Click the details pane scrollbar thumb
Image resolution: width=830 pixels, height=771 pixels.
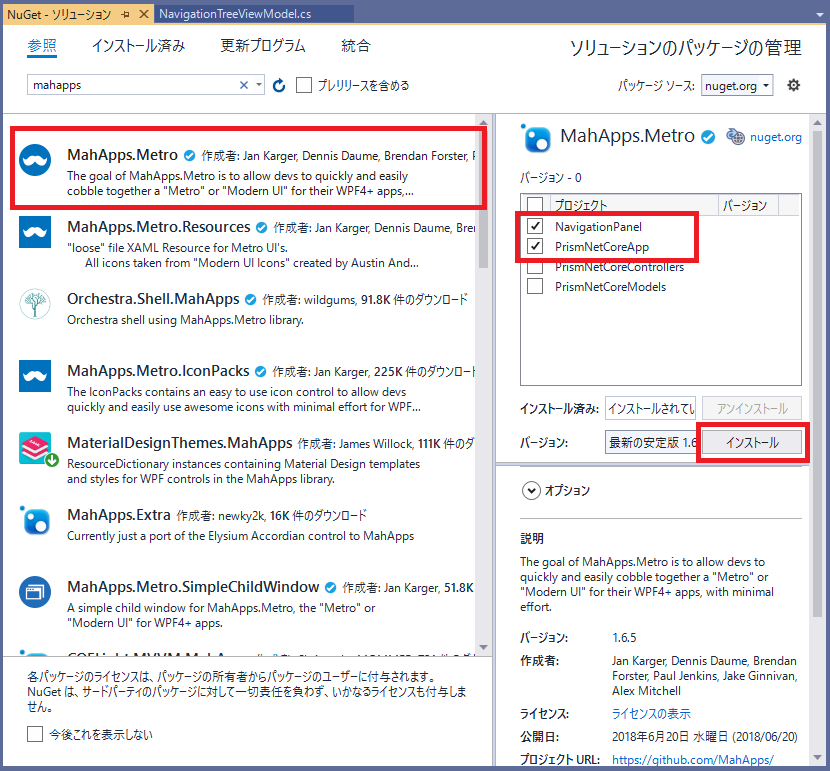[817, 376]
